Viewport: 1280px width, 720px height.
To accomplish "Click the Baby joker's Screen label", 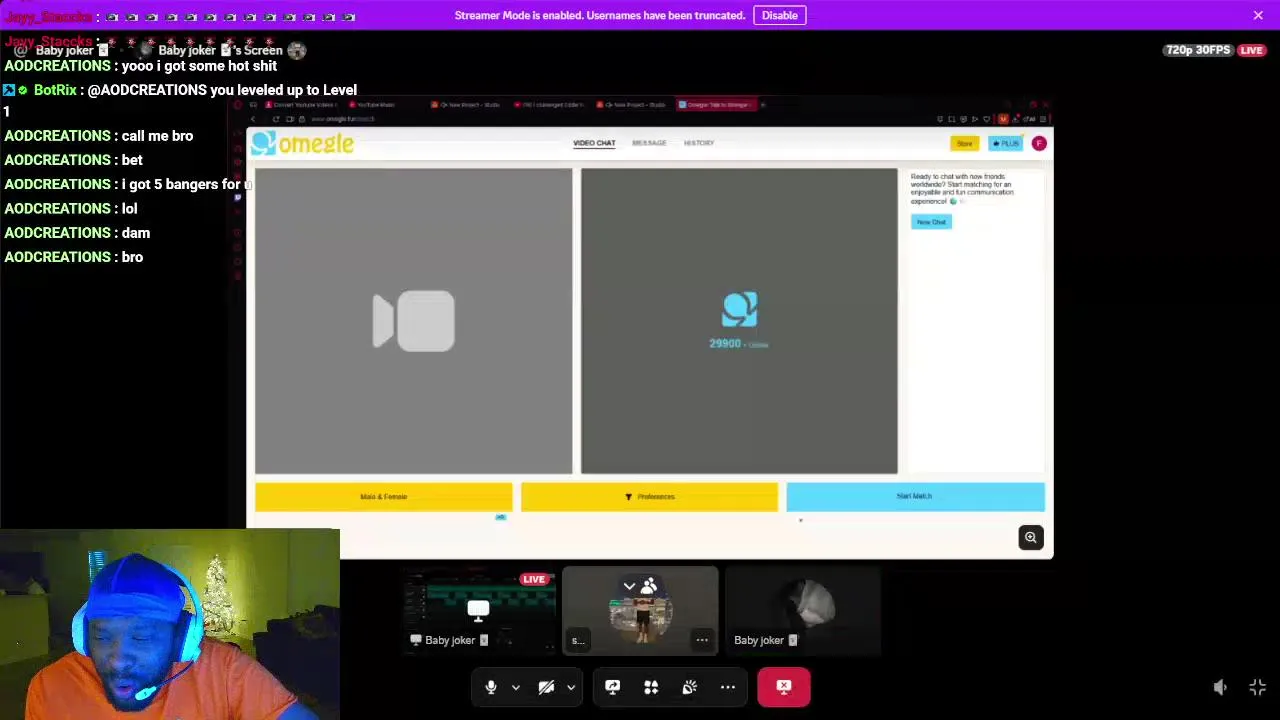I will pyautogui.click(x=220, y=50).
